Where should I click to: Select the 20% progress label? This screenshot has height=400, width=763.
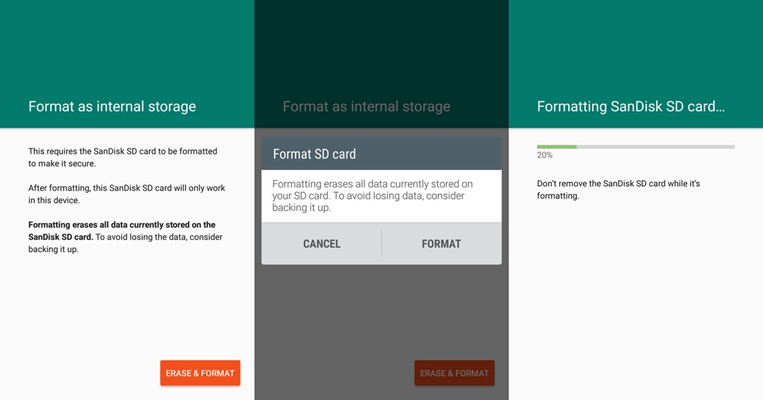coord(545,155)
